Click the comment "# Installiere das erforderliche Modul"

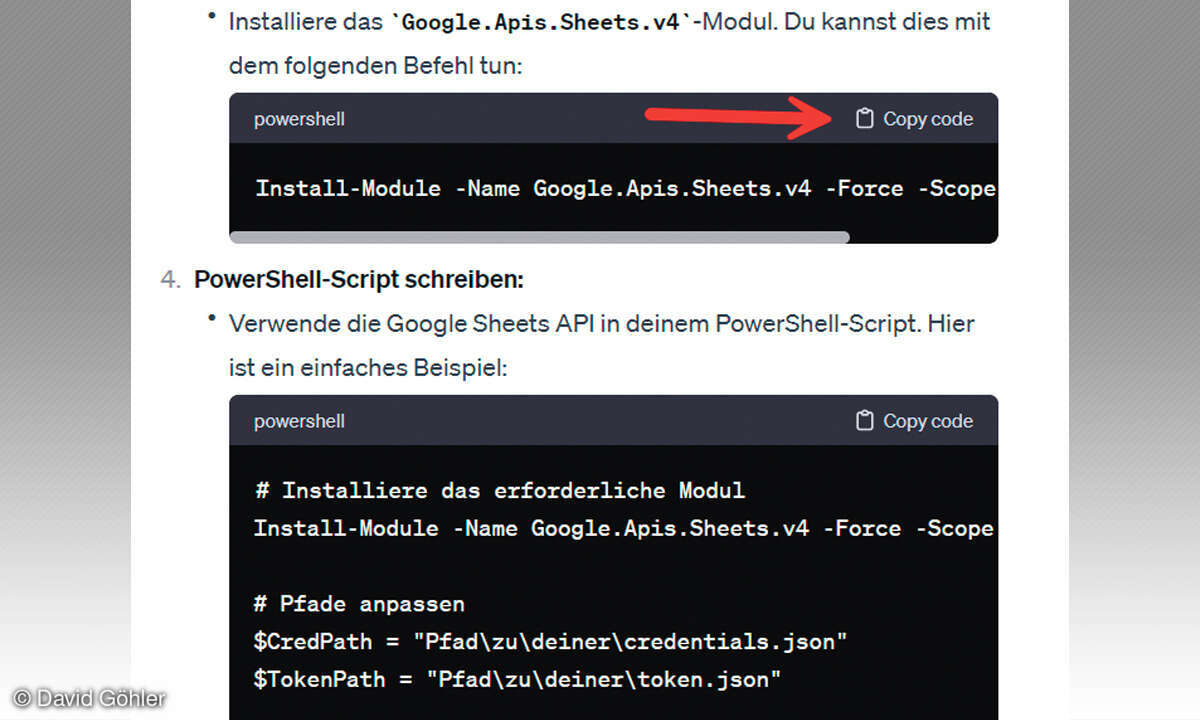click(x=500, y=490)
